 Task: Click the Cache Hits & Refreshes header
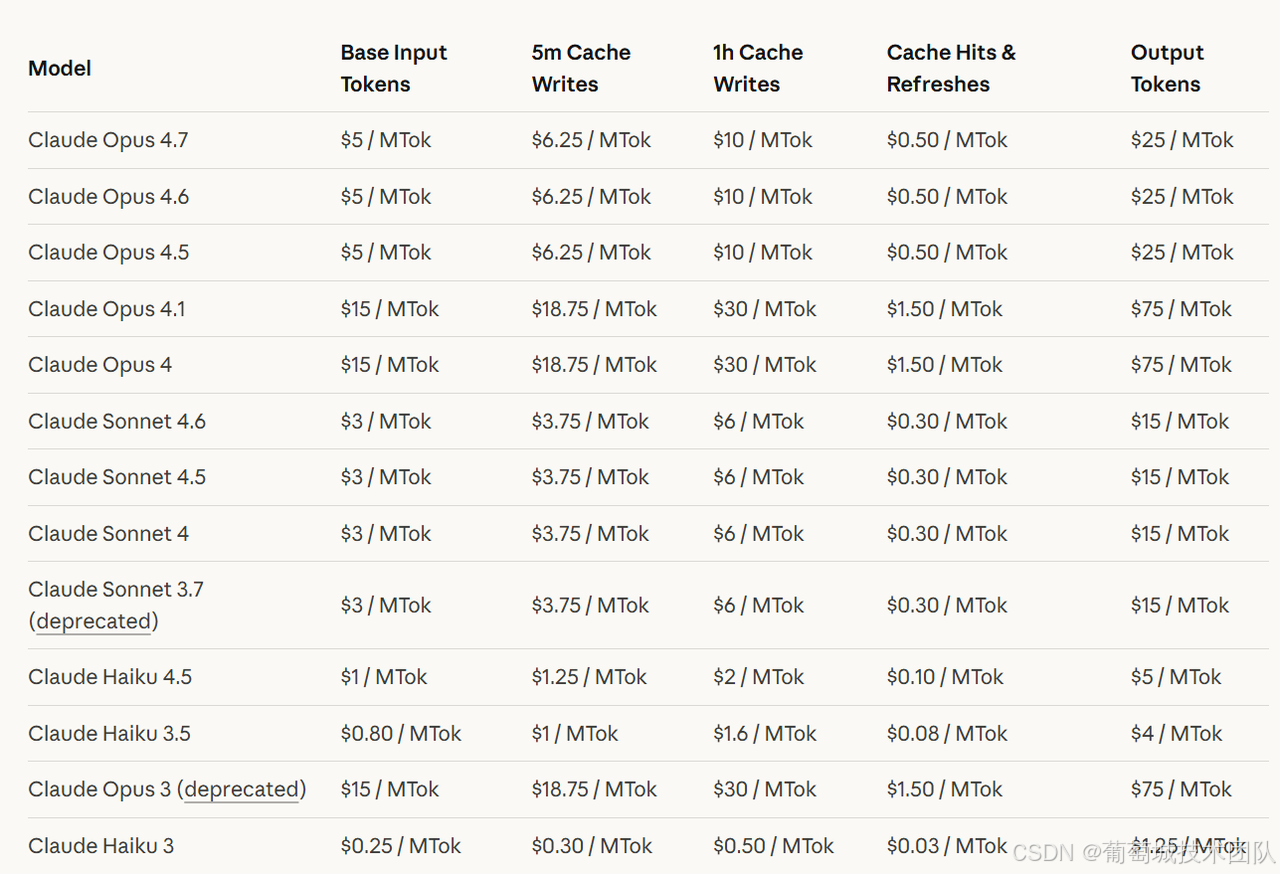pyautogui.click(x=951, y=68)
